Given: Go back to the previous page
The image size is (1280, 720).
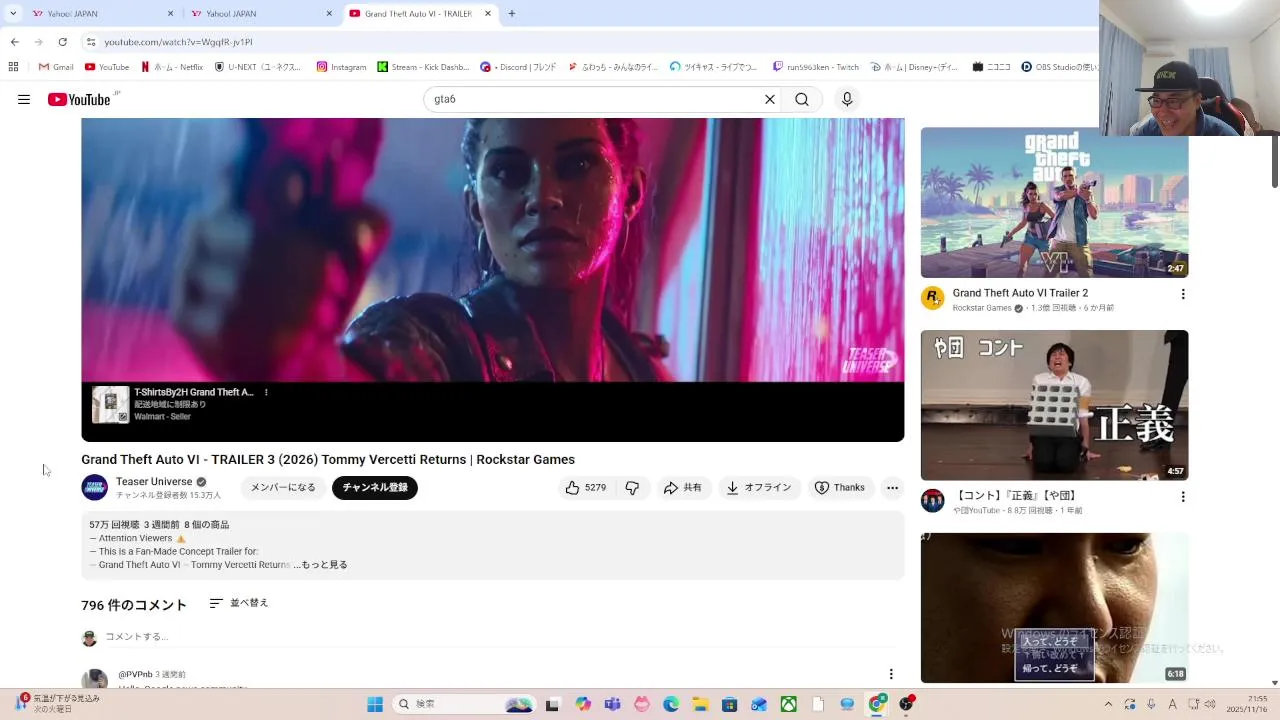Looking at the screenshot, I should (15, 42).
